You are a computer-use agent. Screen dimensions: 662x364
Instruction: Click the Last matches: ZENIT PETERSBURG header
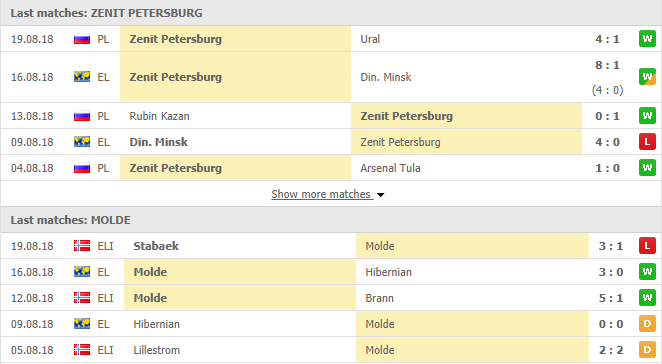(x=106, y=13)
